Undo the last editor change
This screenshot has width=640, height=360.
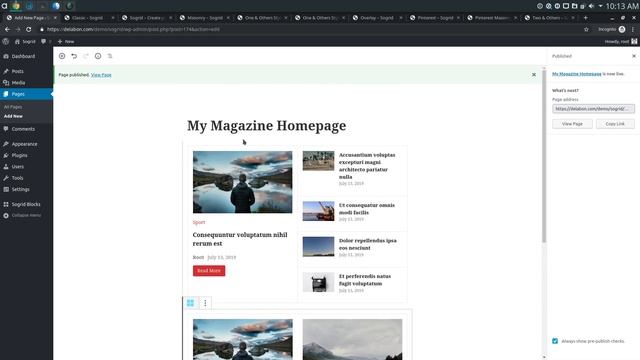74,56
